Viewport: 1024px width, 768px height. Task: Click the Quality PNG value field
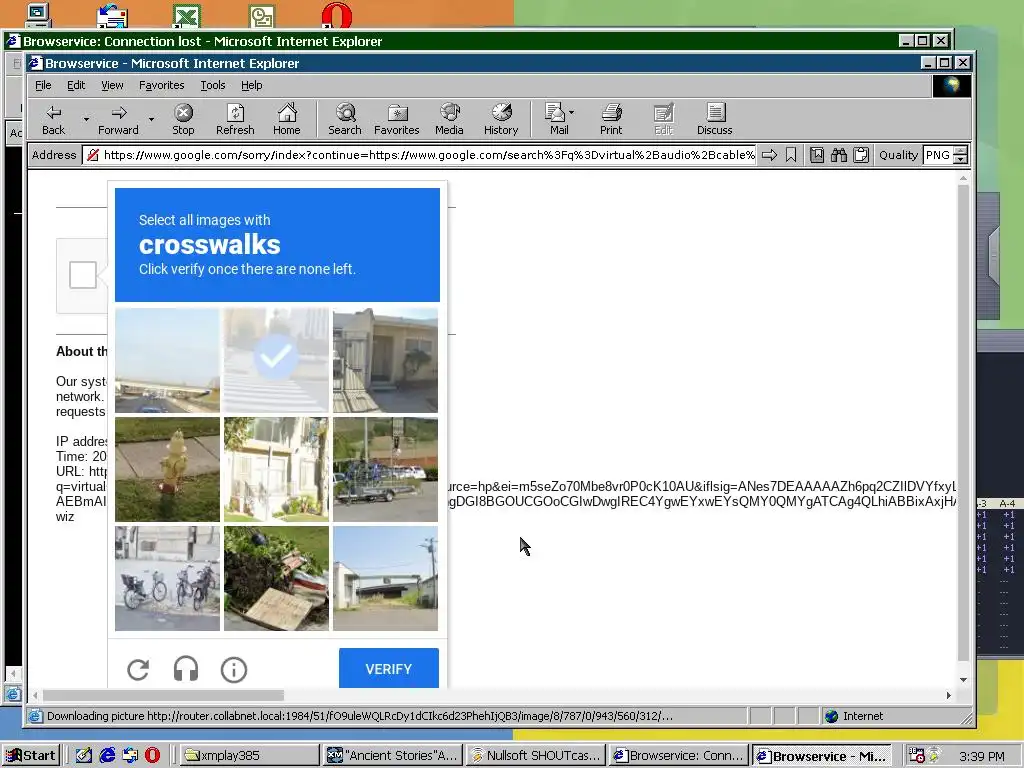[x=938, y=155]
